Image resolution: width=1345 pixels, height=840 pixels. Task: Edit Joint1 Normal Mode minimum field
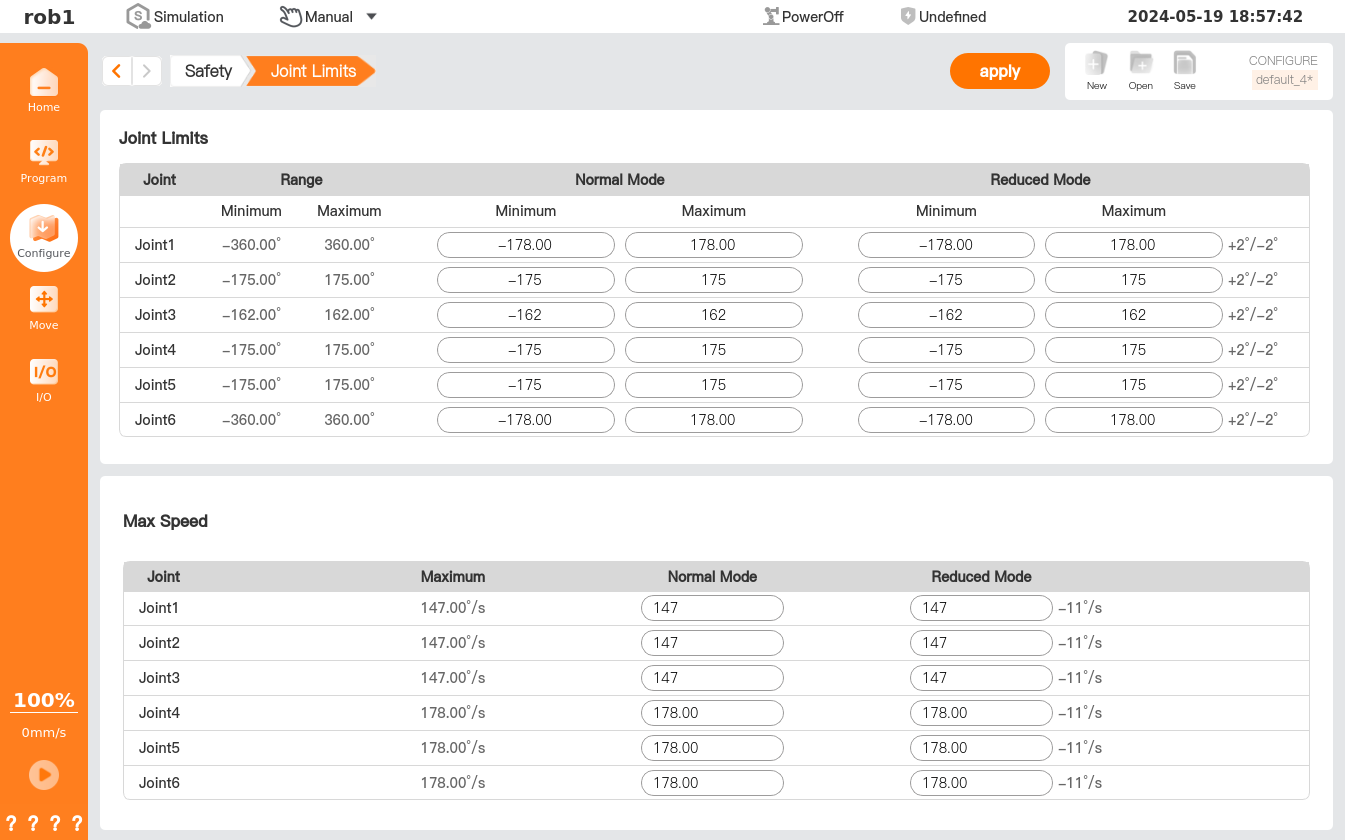(525, 245)
